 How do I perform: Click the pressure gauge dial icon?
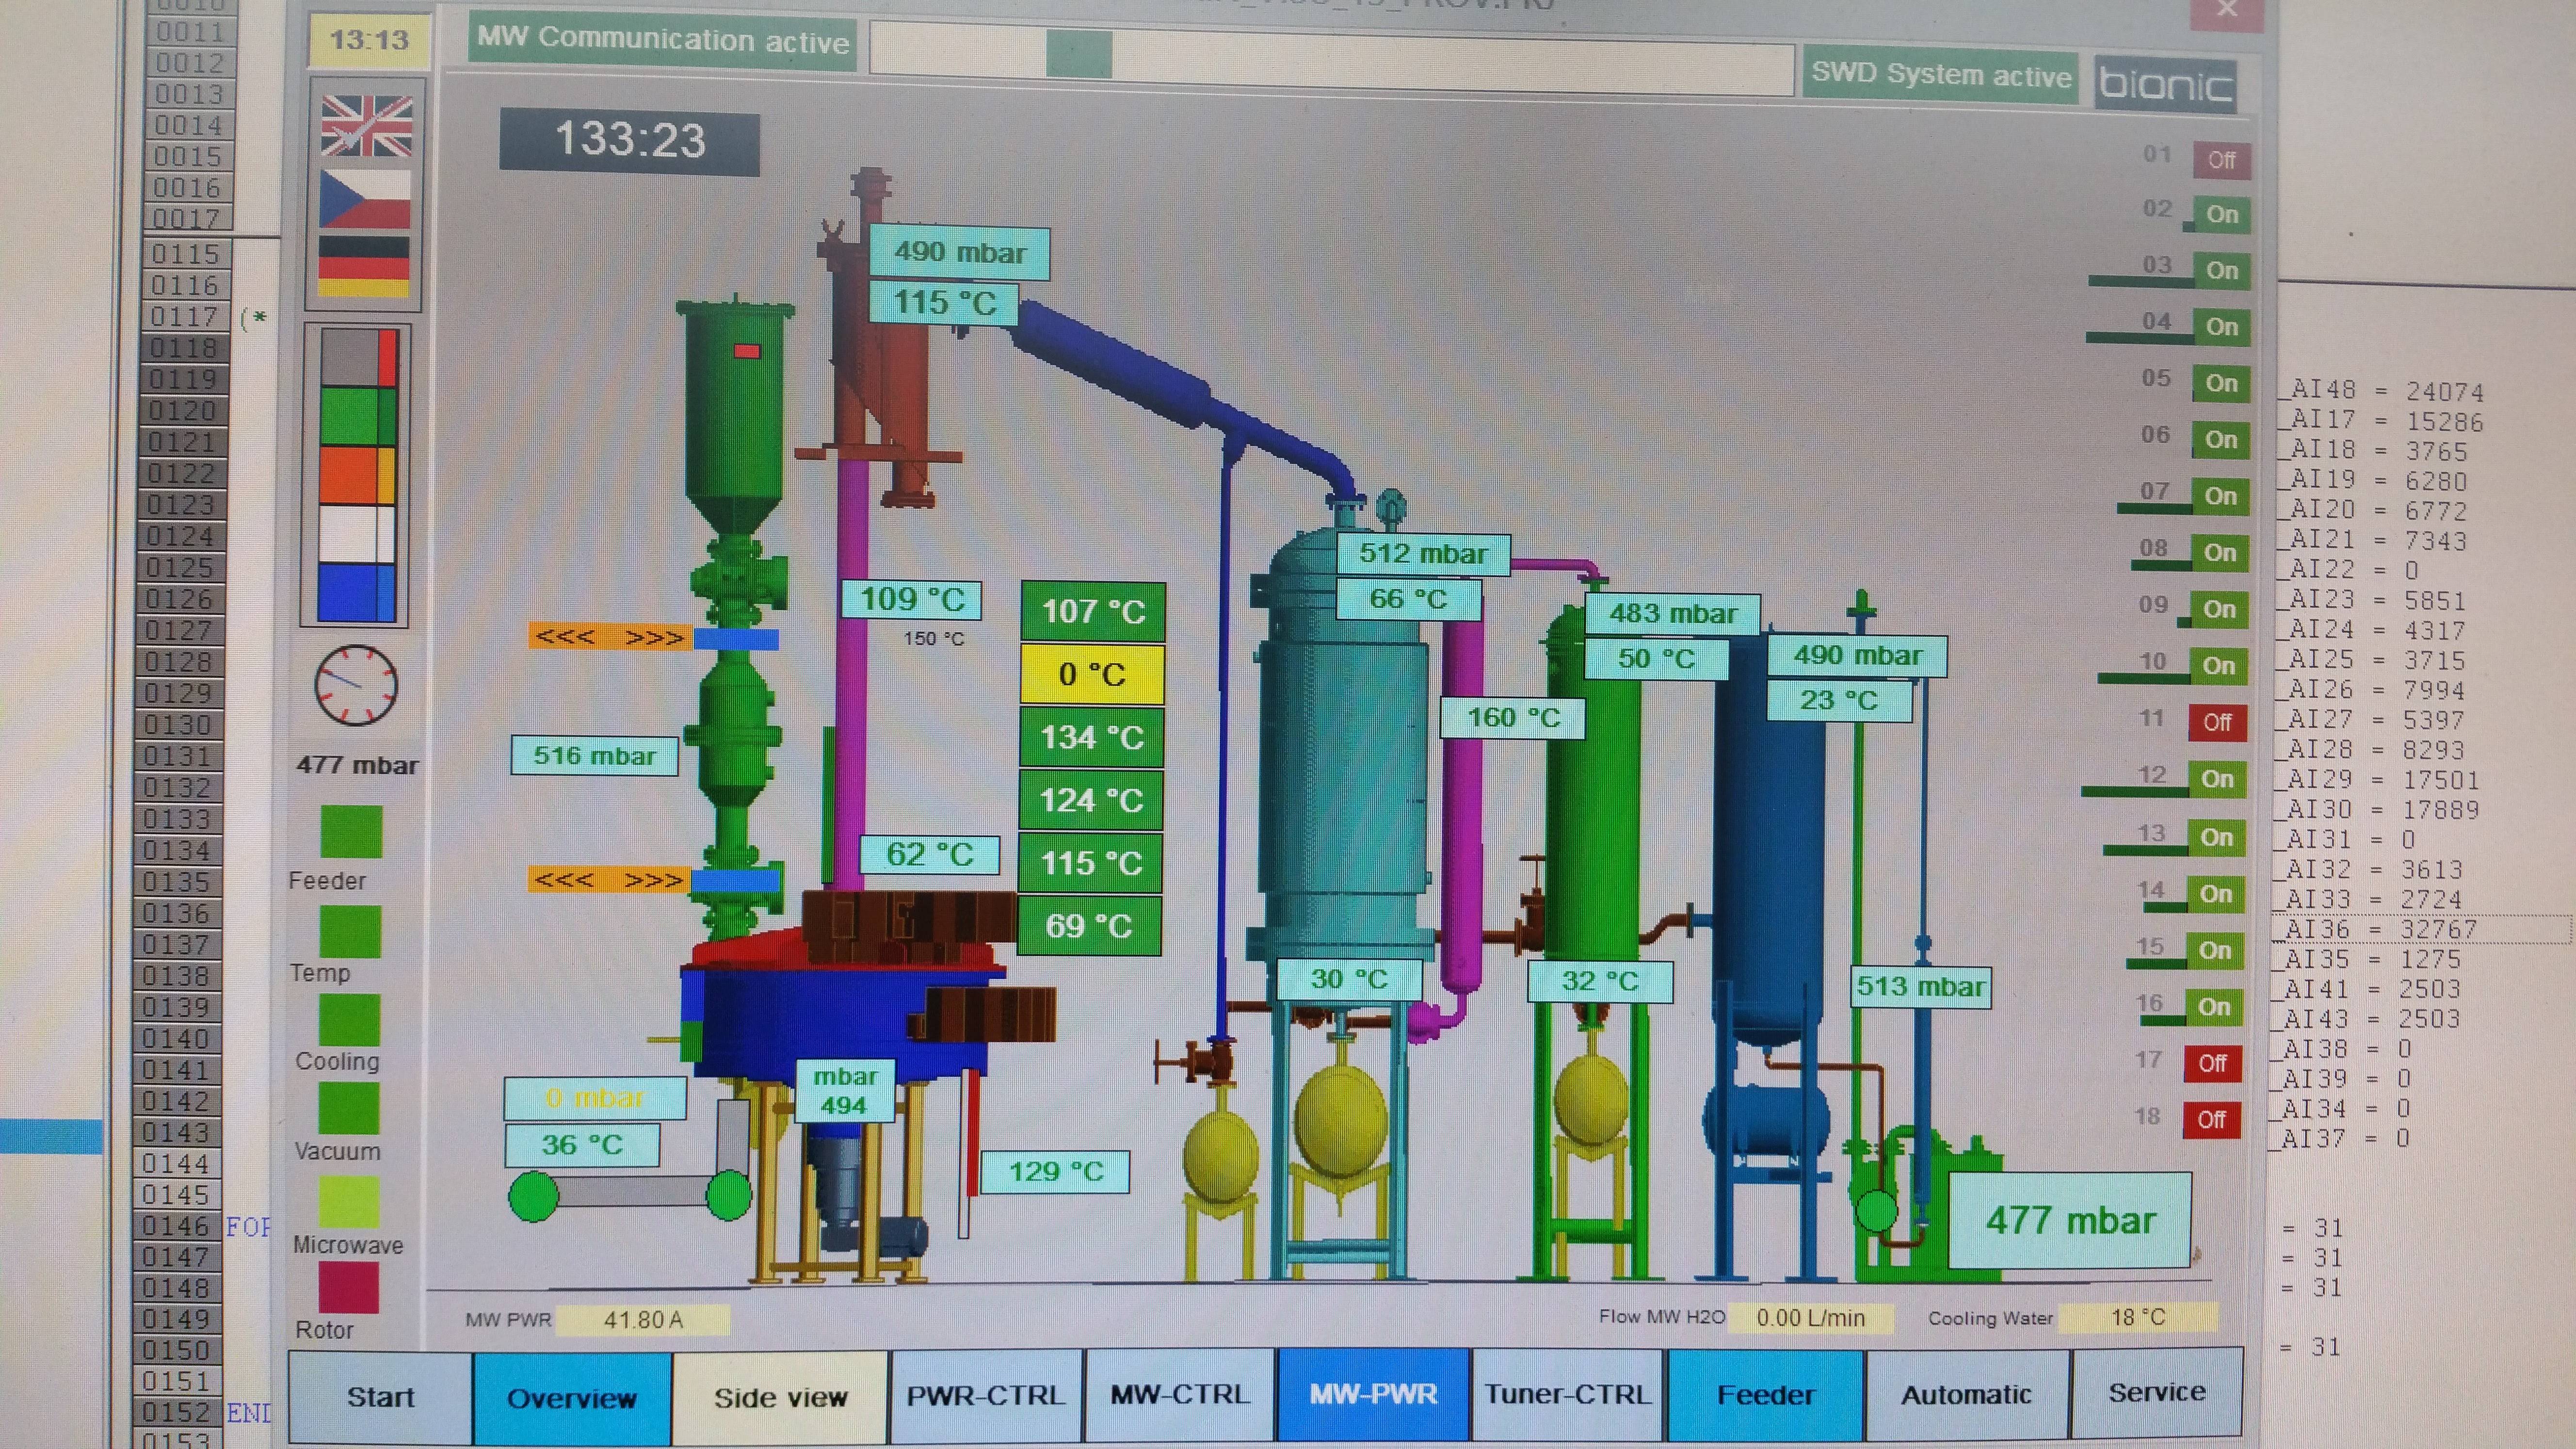[x=356, y=686]
